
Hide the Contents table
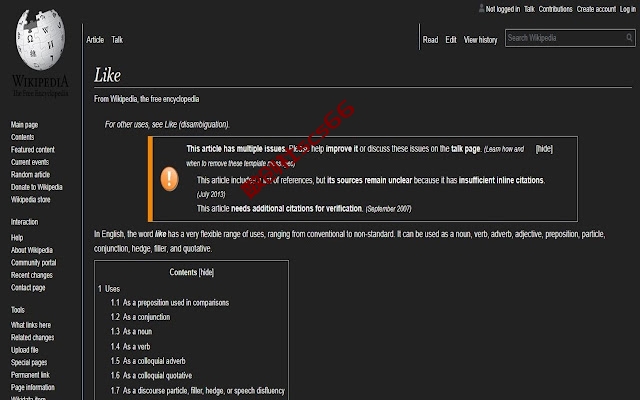206,272
